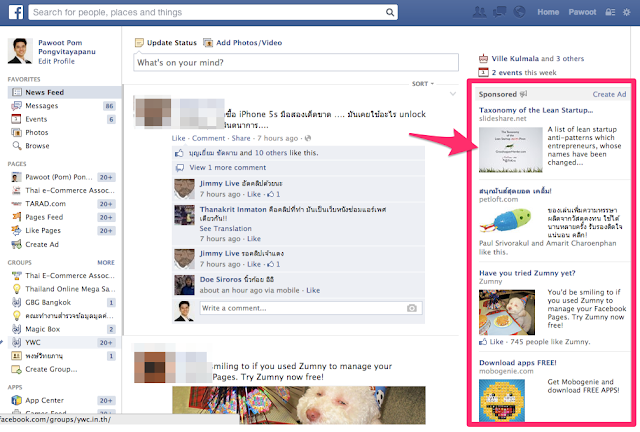
Task: Click Doe Siroros commenter name
Action: (x=220, y=279)
